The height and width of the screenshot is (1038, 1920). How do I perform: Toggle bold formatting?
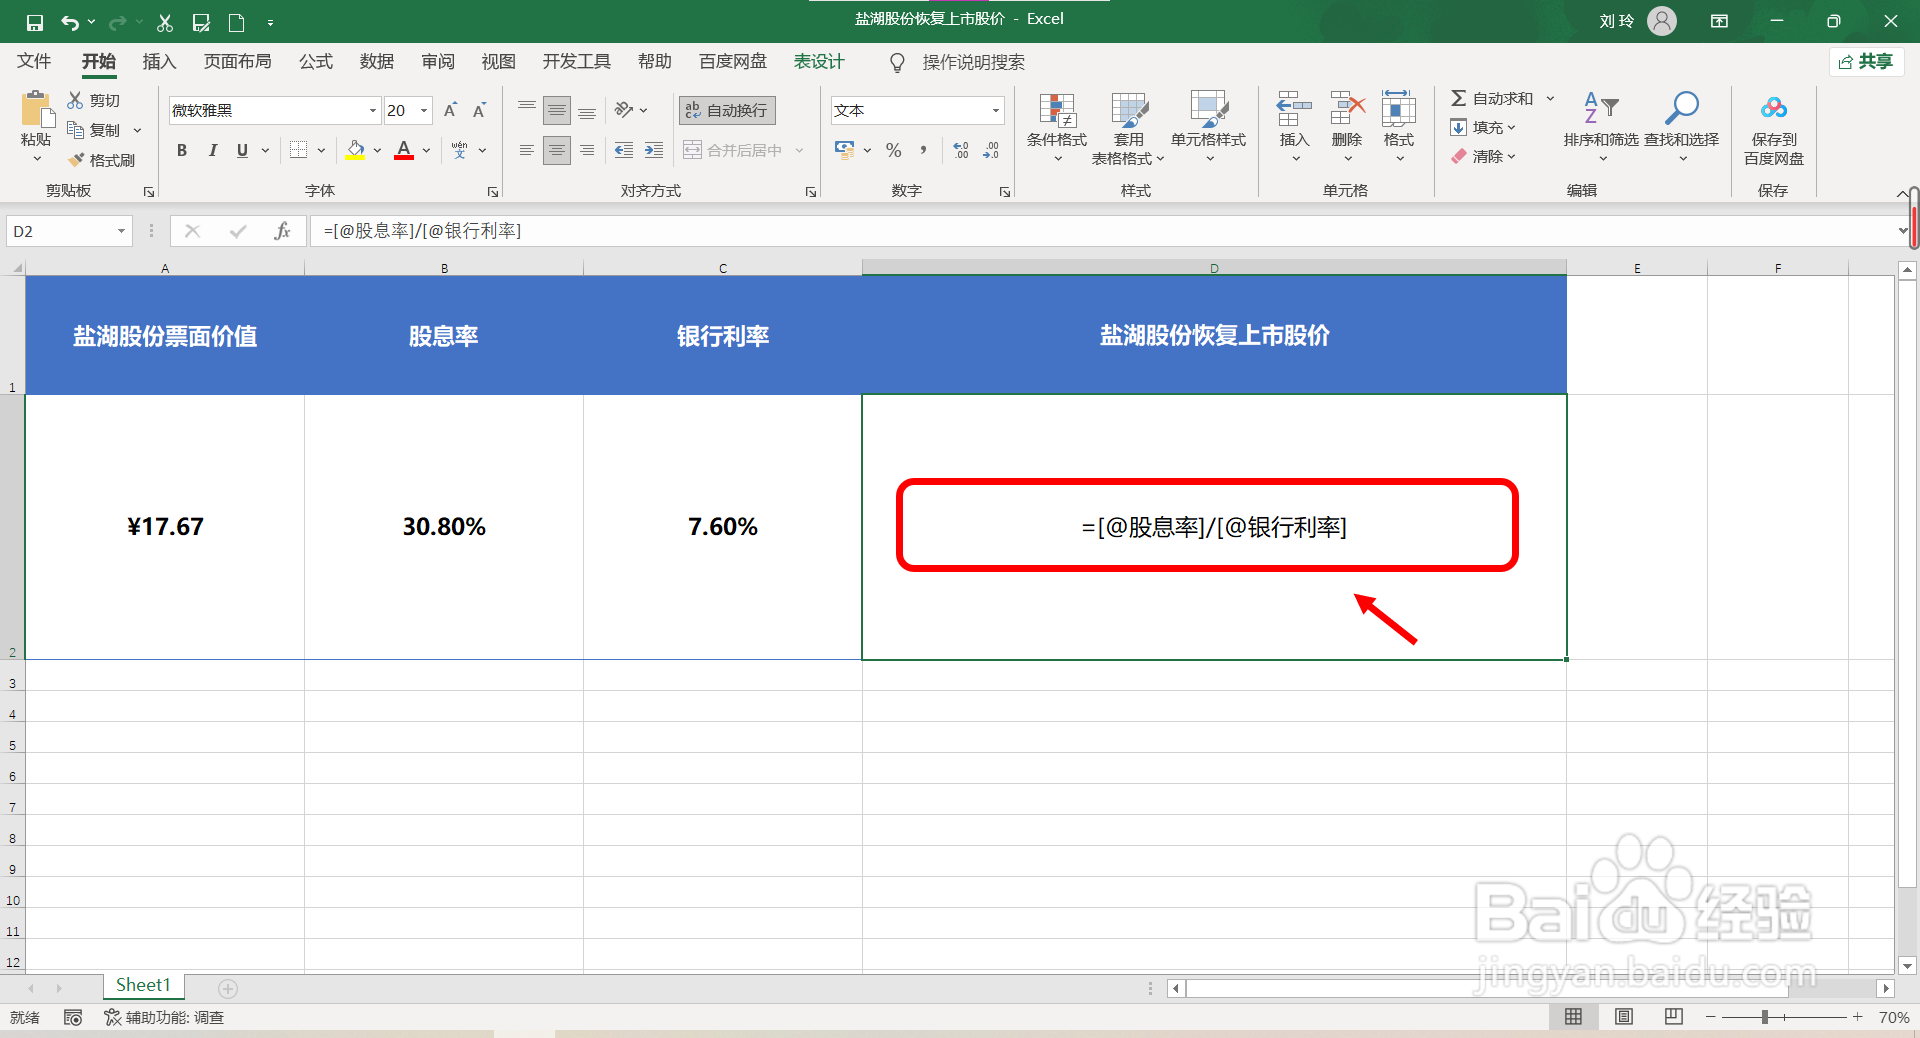tap(182, 150)
